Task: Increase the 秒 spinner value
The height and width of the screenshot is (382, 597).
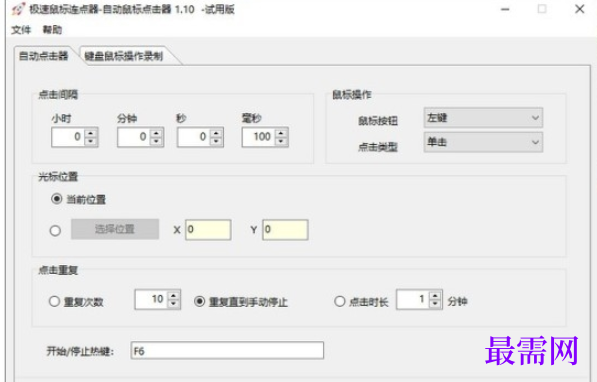Action: (x=216, y=133)
